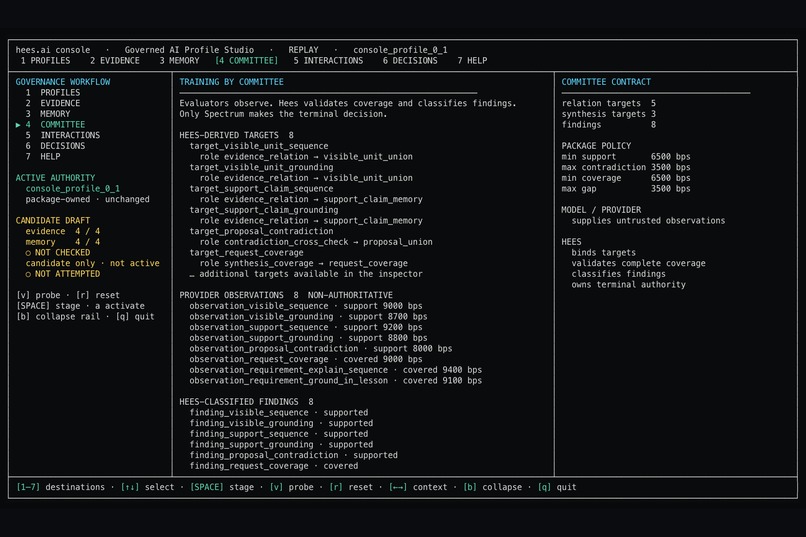Screen dimensions: 806x537
Task: Click the 'min support 6500 bps' policy line
Action: pos(626,157)
